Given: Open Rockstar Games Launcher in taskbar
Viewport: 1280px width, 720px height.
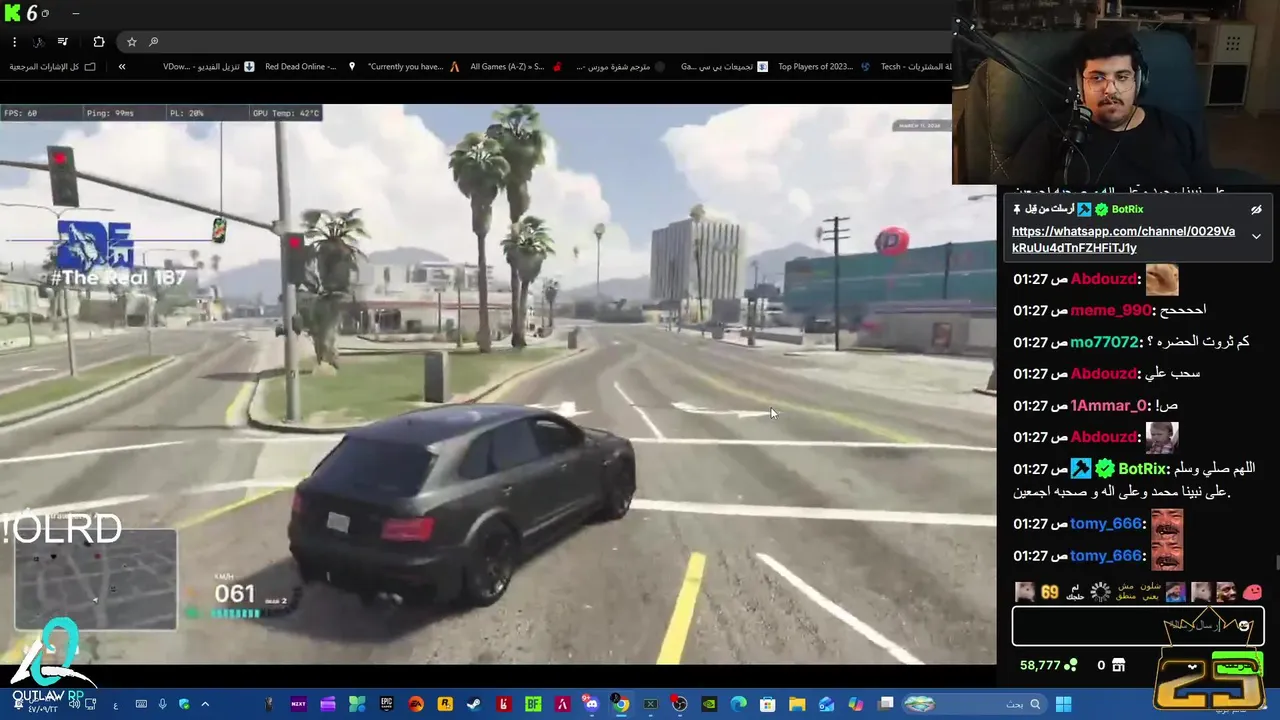Looking at the screenshot, I should 445,704.
